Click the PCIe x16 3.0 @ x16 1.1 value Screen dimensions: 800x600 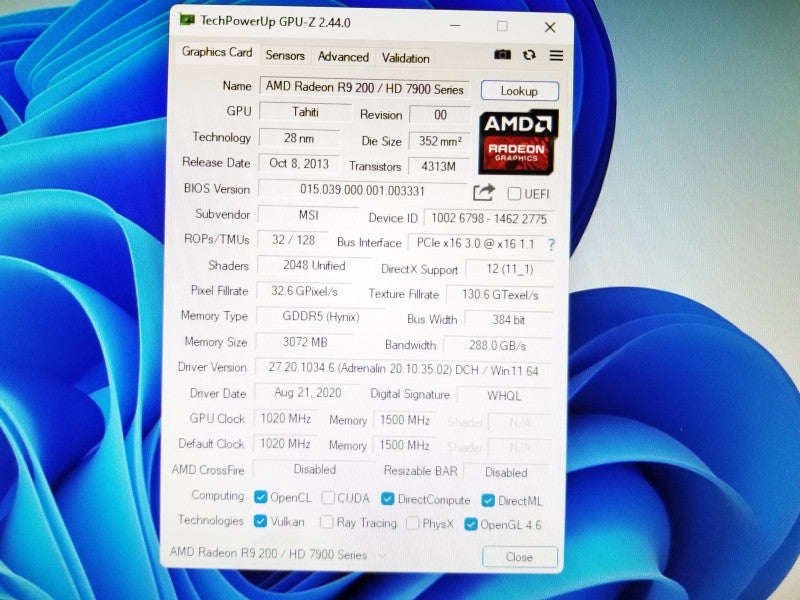coord(476,243)
